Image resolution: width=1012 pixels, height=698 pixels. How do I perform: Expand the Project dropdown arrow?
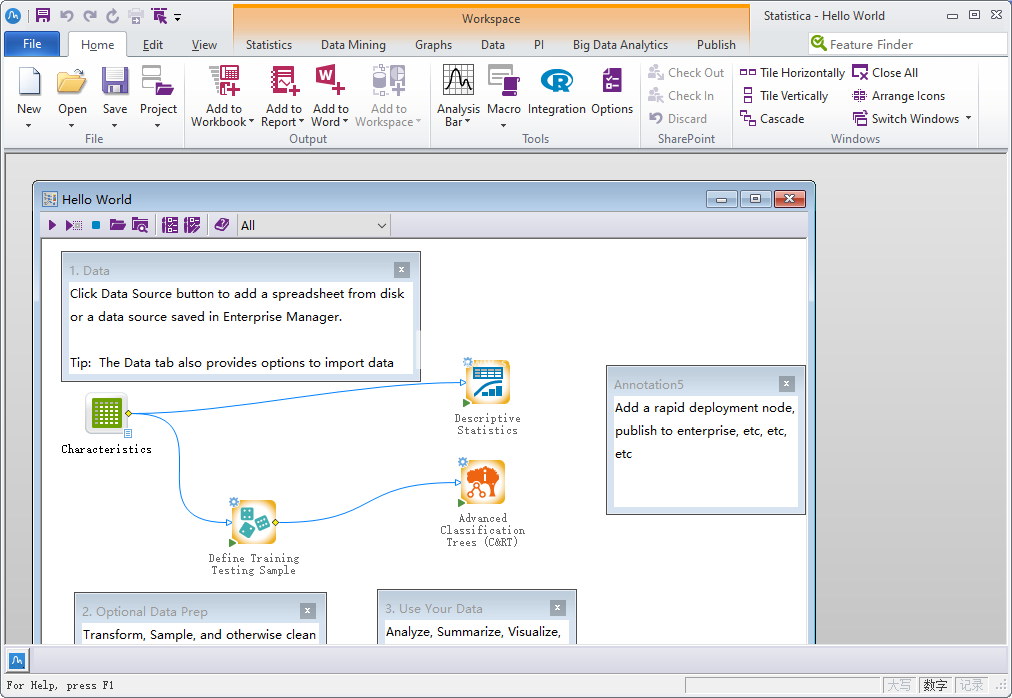(158, 125)
